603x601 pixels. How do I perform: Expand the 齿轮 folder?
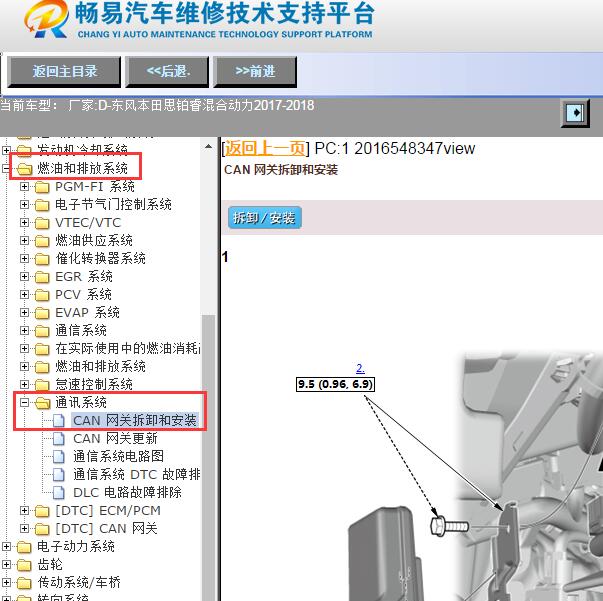tap(6, 564)
